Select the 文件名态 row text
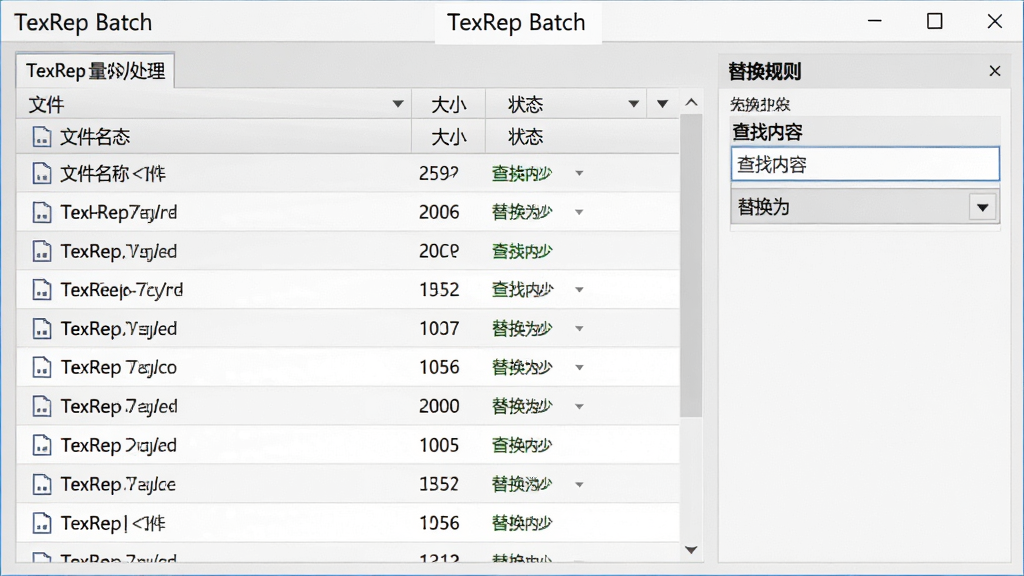 (x=95, y=137)
